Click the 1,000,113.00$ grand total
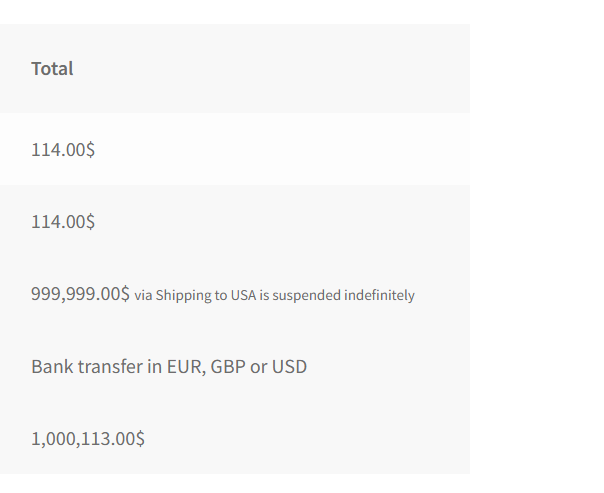Image resolution: width=604 pixels, height=493 pixels. tap(88, 439)
